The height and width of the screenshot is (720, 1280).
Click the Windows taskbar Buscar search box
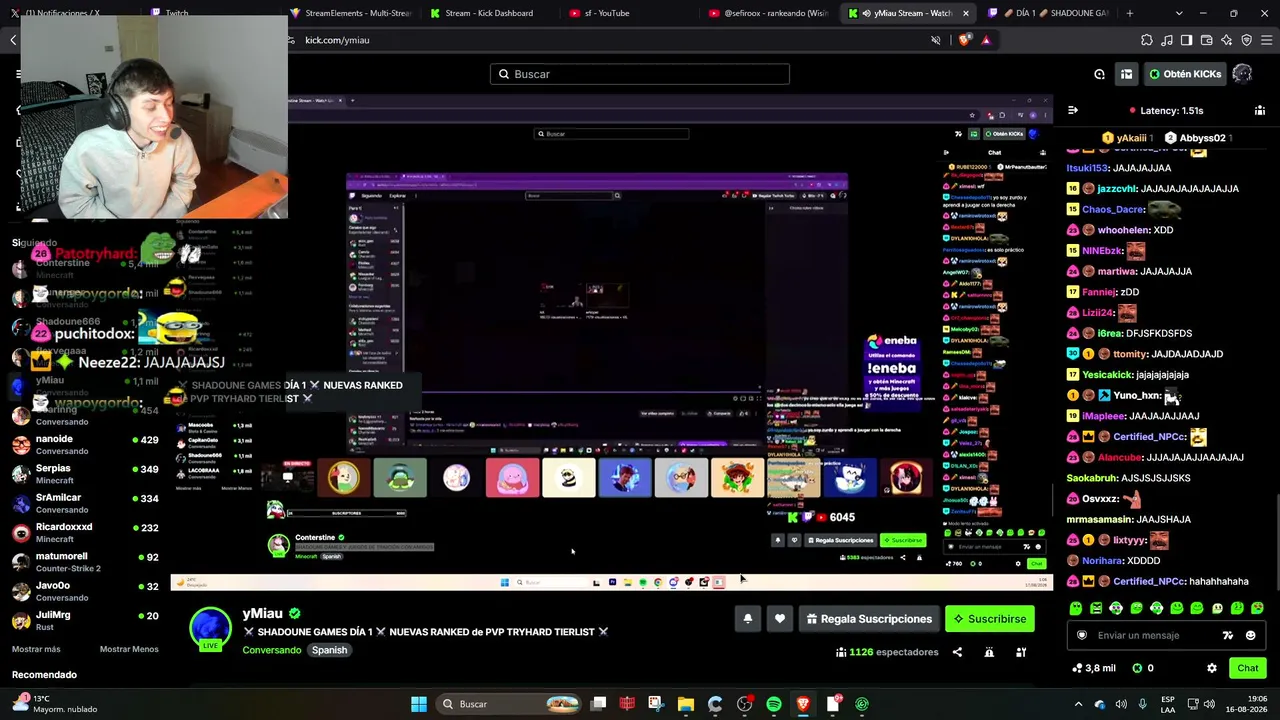[511, 704]
